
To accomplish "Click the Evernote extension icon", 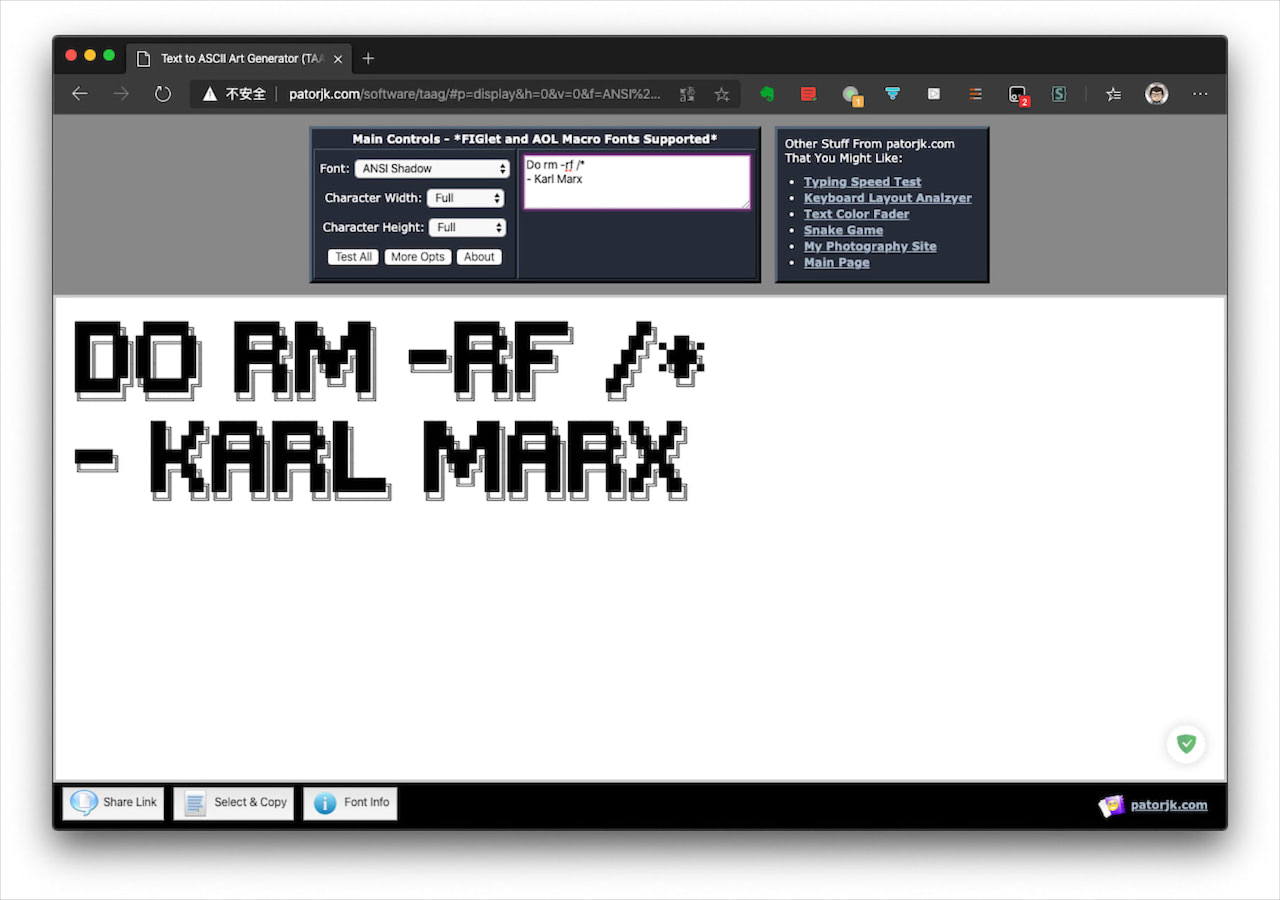I will tap(767, 94).
